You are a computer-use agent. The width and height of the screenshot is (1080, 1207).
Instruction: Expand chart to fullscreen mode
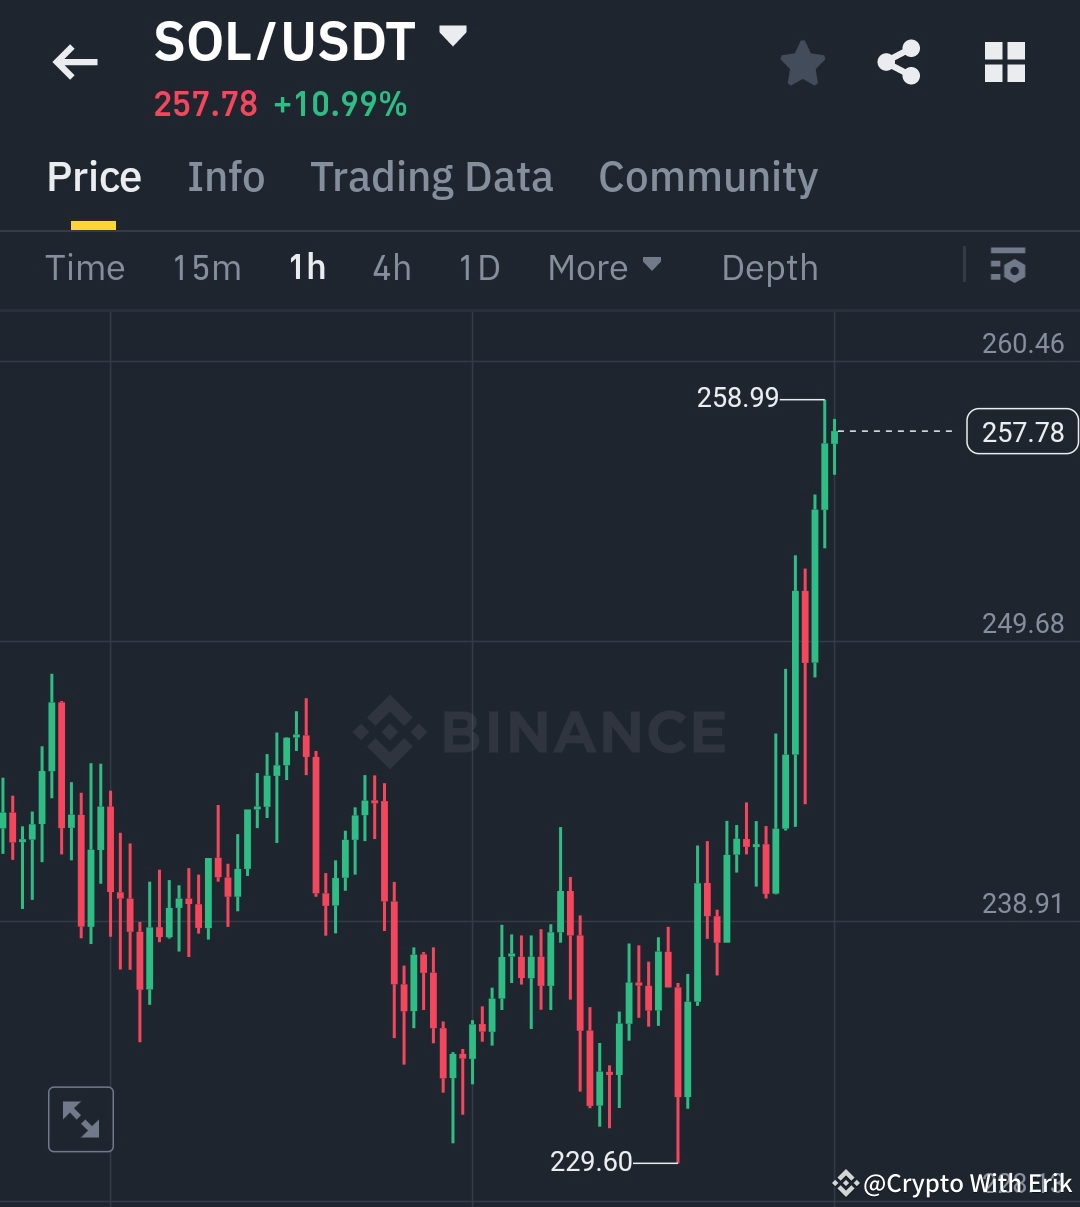click(x=80, y=1119)
